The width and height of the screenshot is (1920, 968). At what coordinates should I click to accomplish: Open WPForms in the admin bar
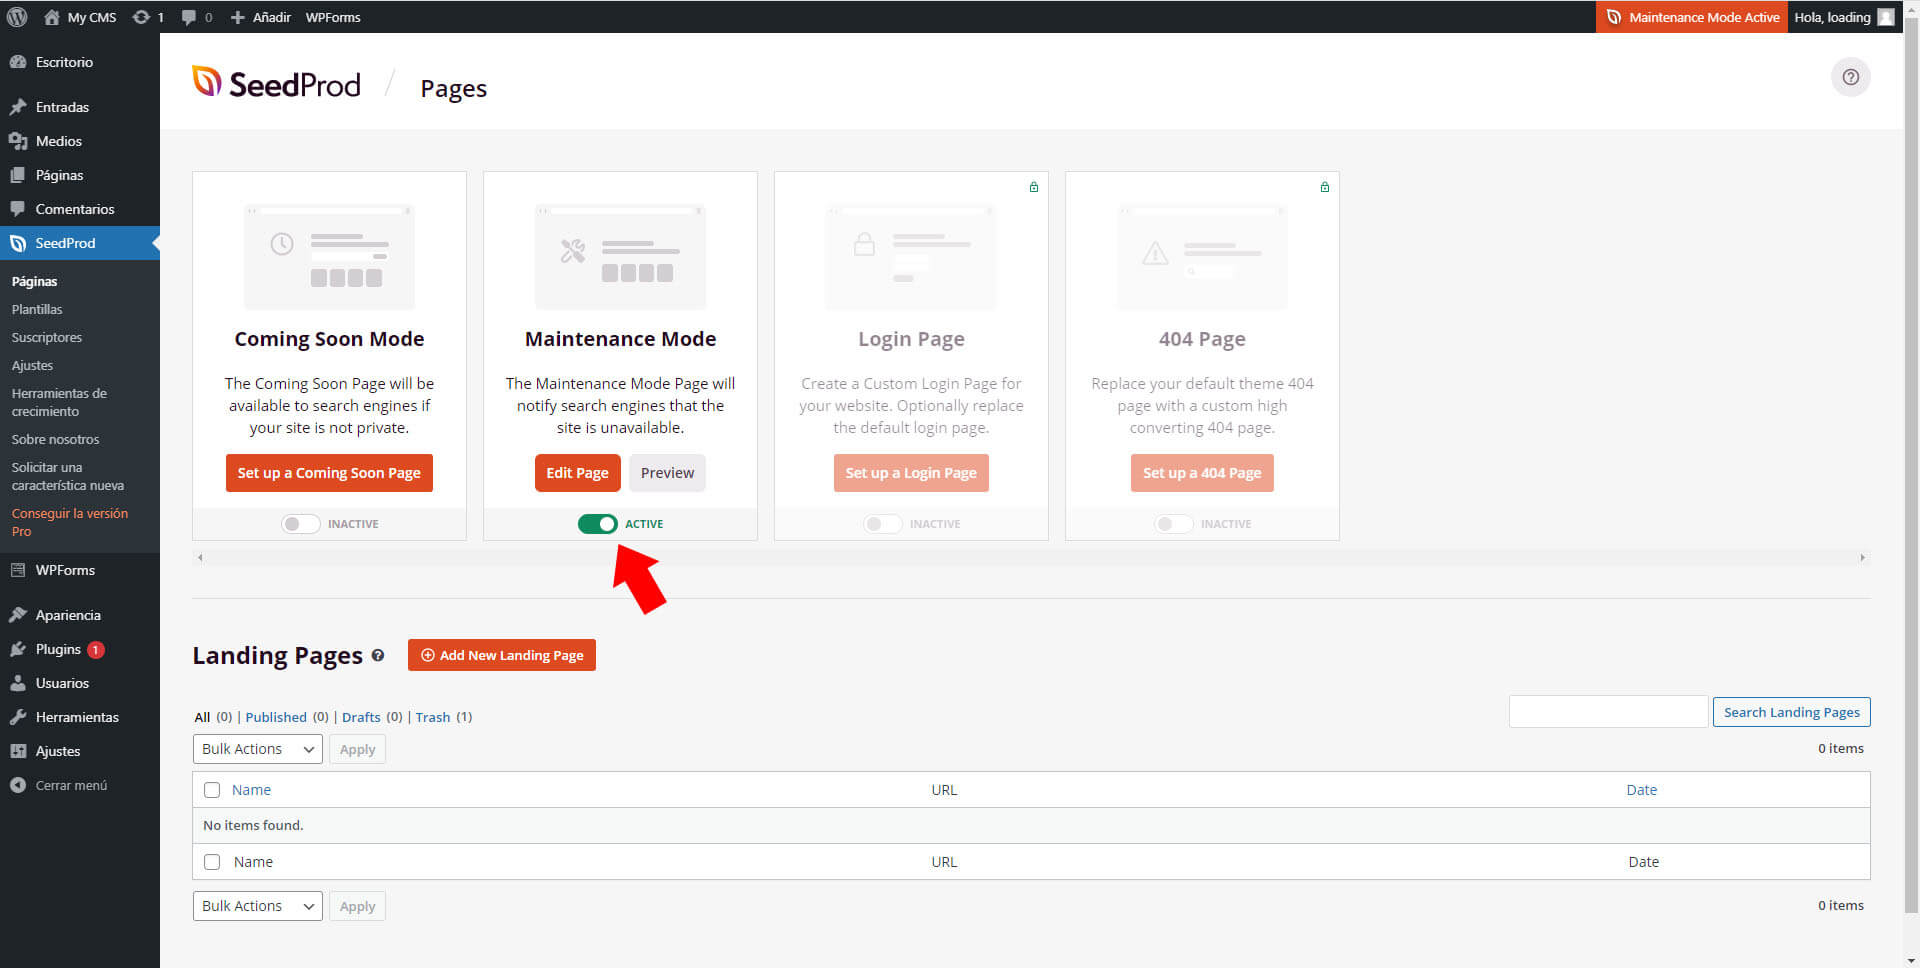333,17
